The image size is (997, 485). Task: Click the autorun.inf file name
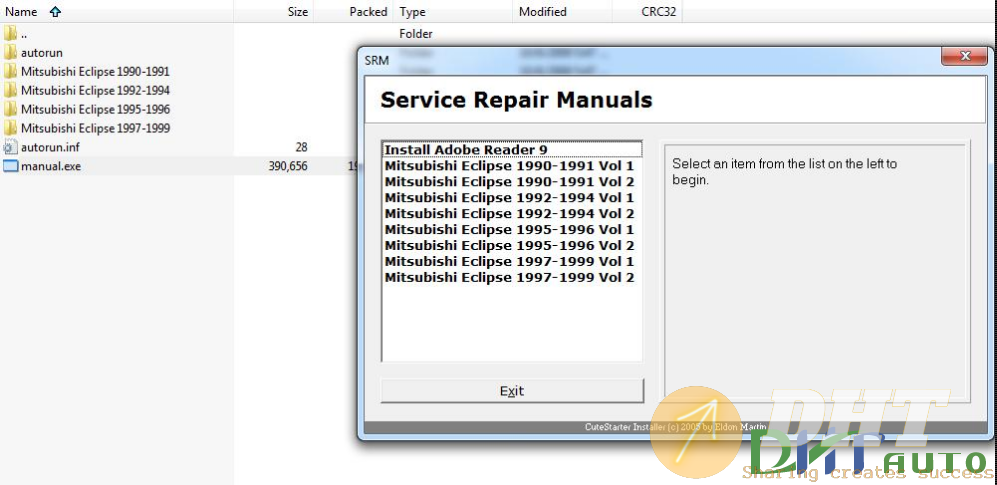(50, 147)
